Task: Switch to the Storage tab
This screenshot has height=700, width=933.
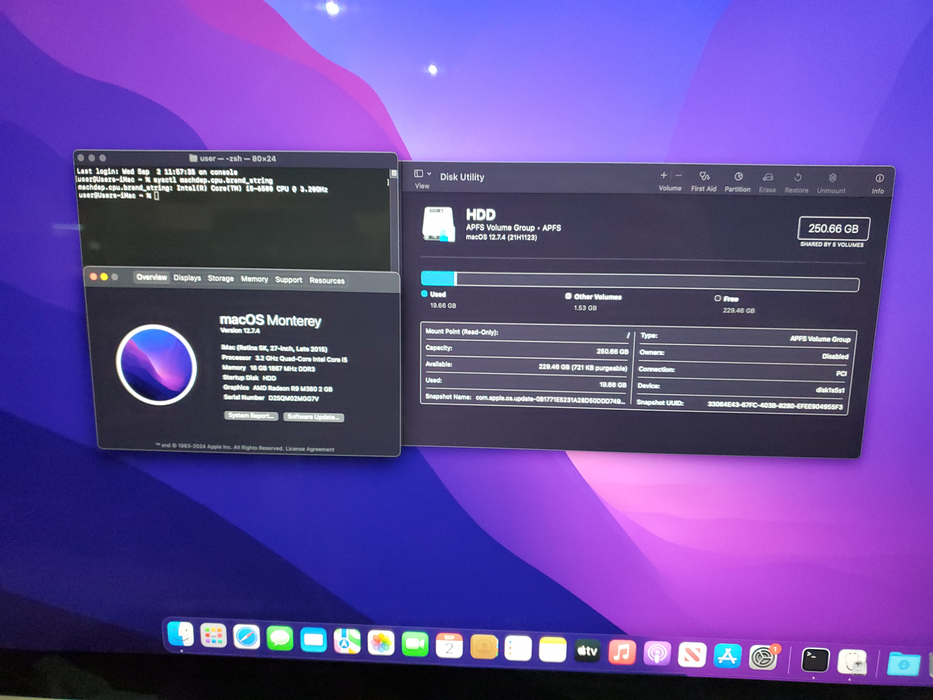Action: (x=221, y=279)
